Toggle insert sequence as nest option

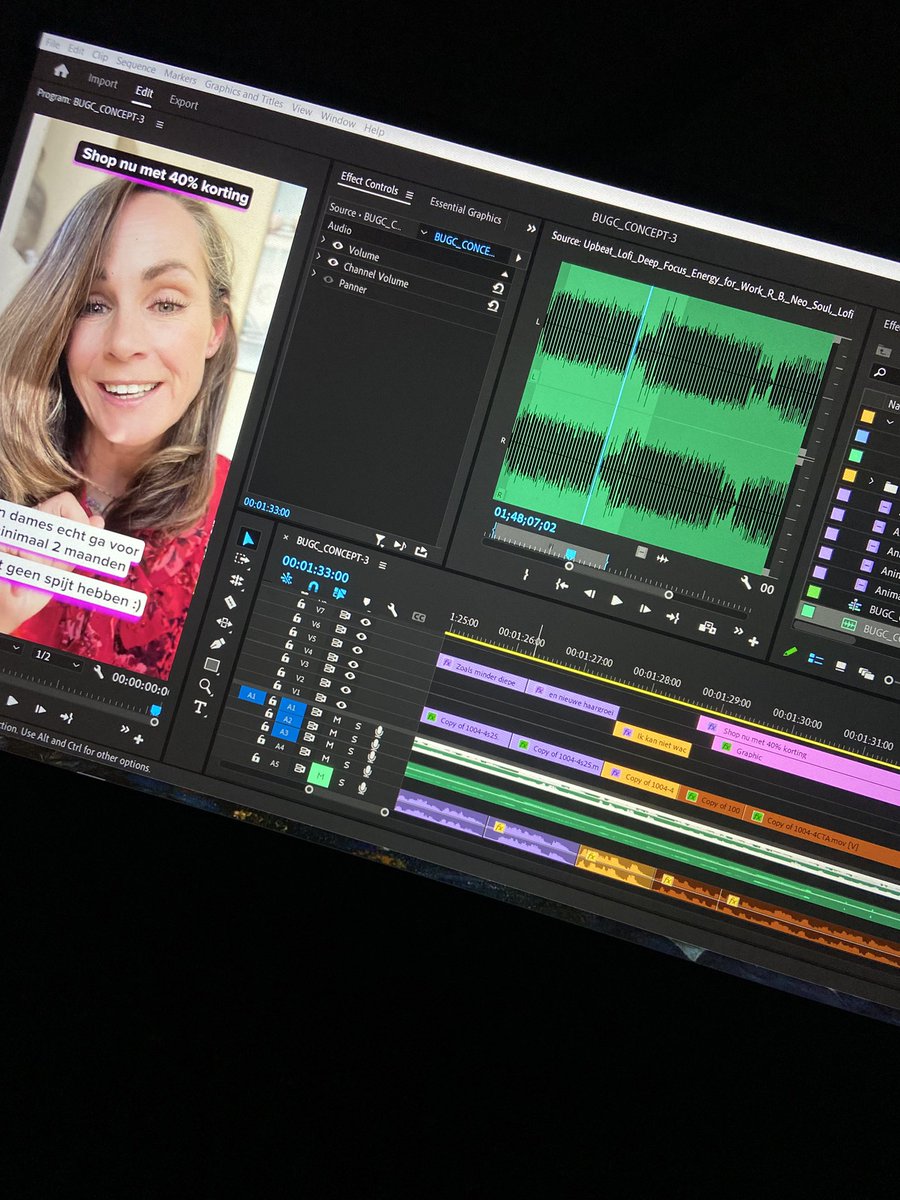click(x=287, y=578)
